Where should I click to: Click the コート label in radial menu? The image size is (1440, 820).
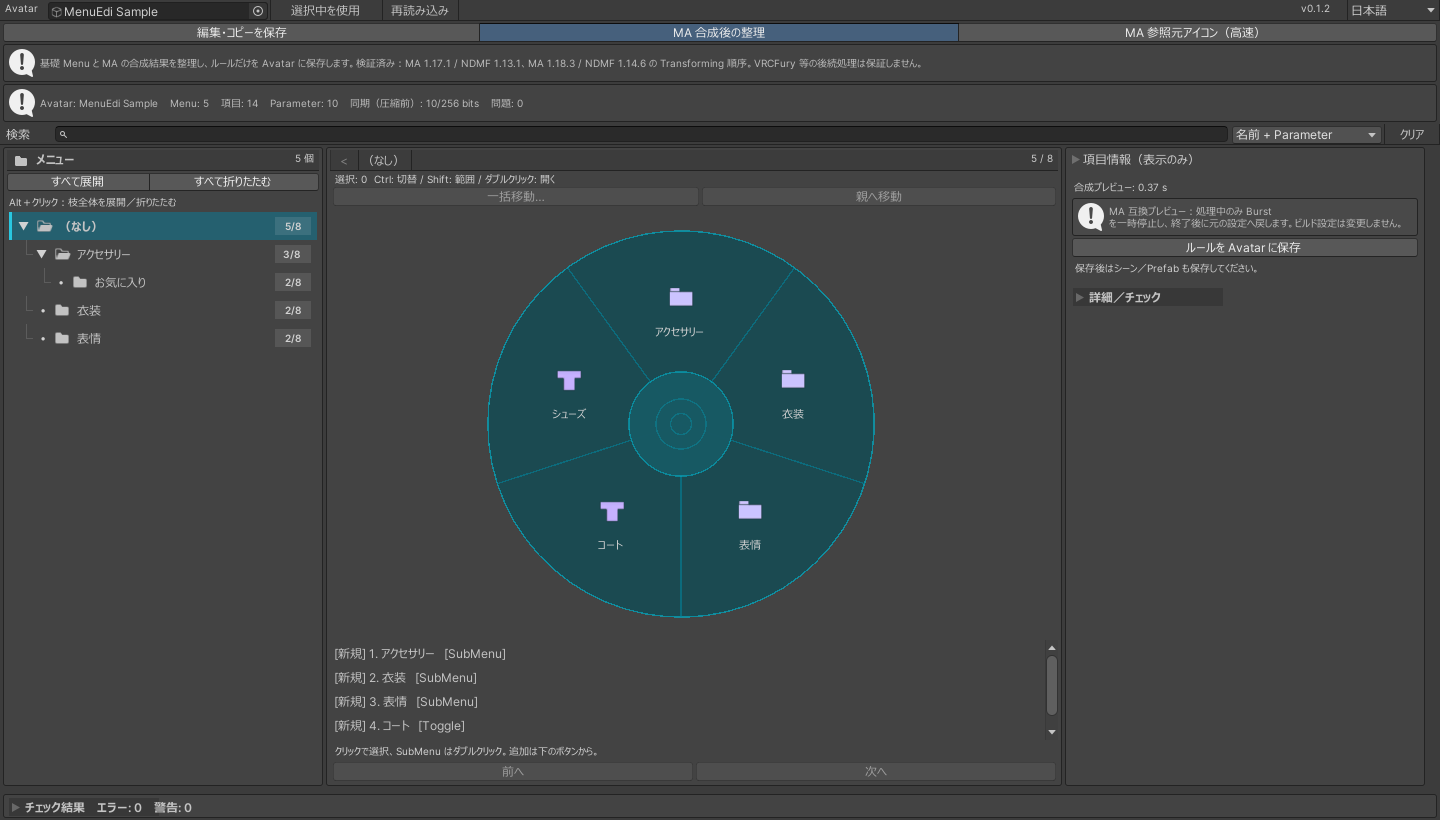(x=610, y=545)
